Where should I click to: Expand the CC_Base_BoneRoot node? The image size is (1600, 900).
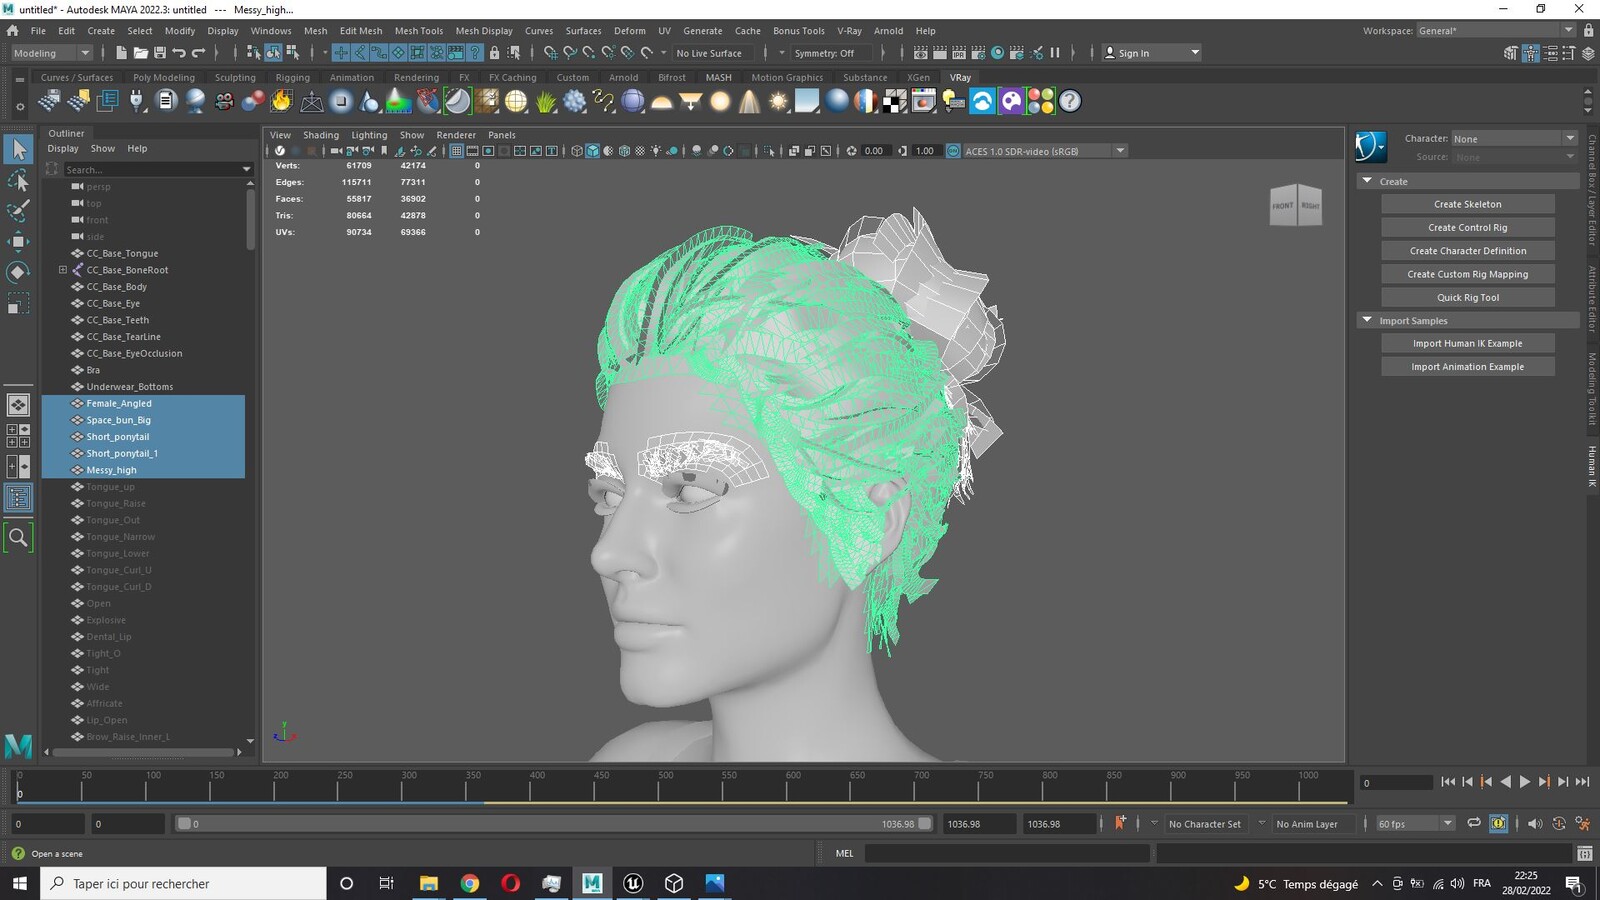[63, 270]
